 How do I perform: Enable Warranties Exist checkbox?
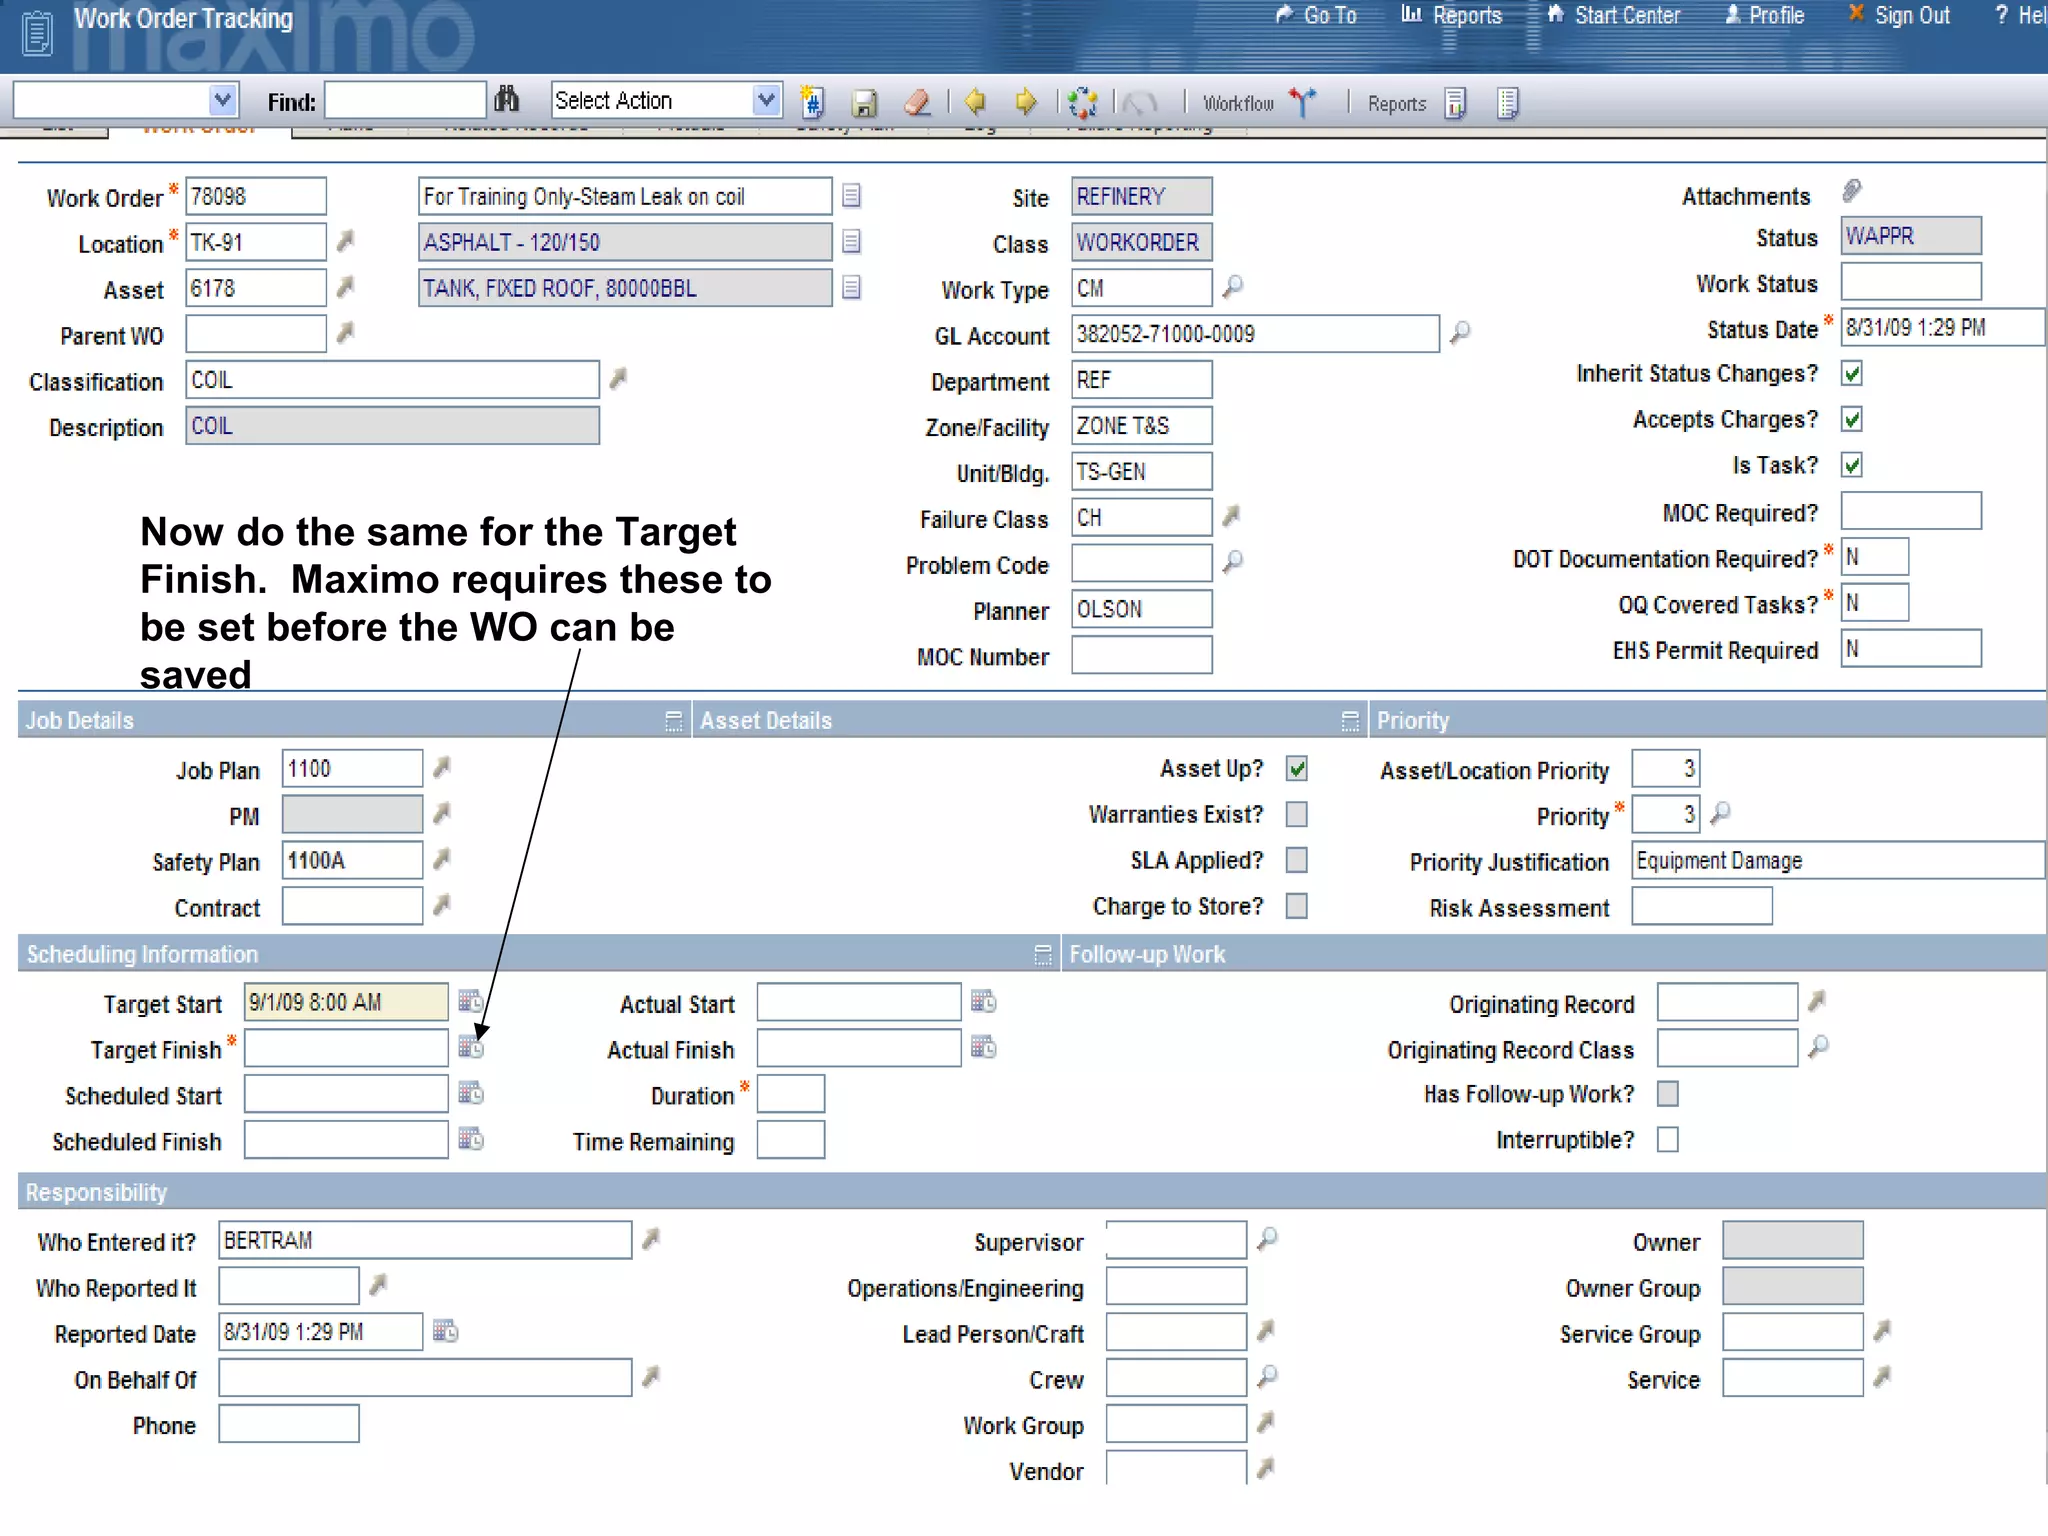[1297, 815]
